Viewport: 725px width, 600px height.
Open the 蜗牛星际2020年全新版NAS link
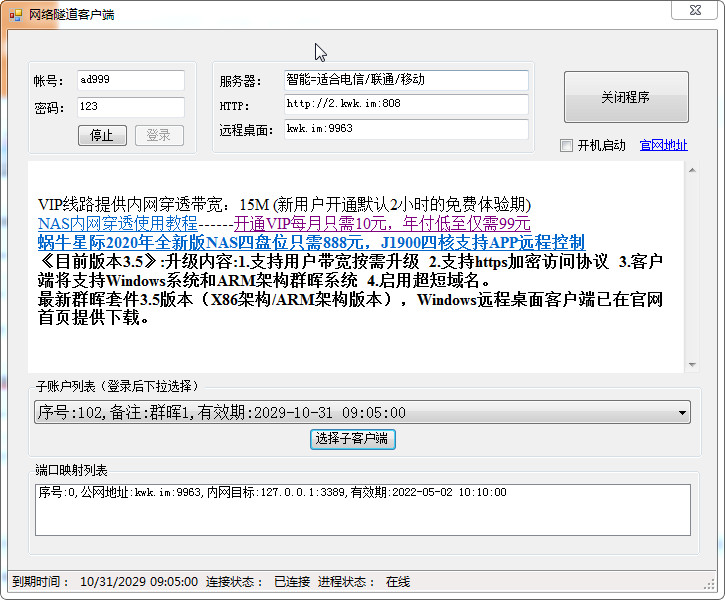pos(311,243)
